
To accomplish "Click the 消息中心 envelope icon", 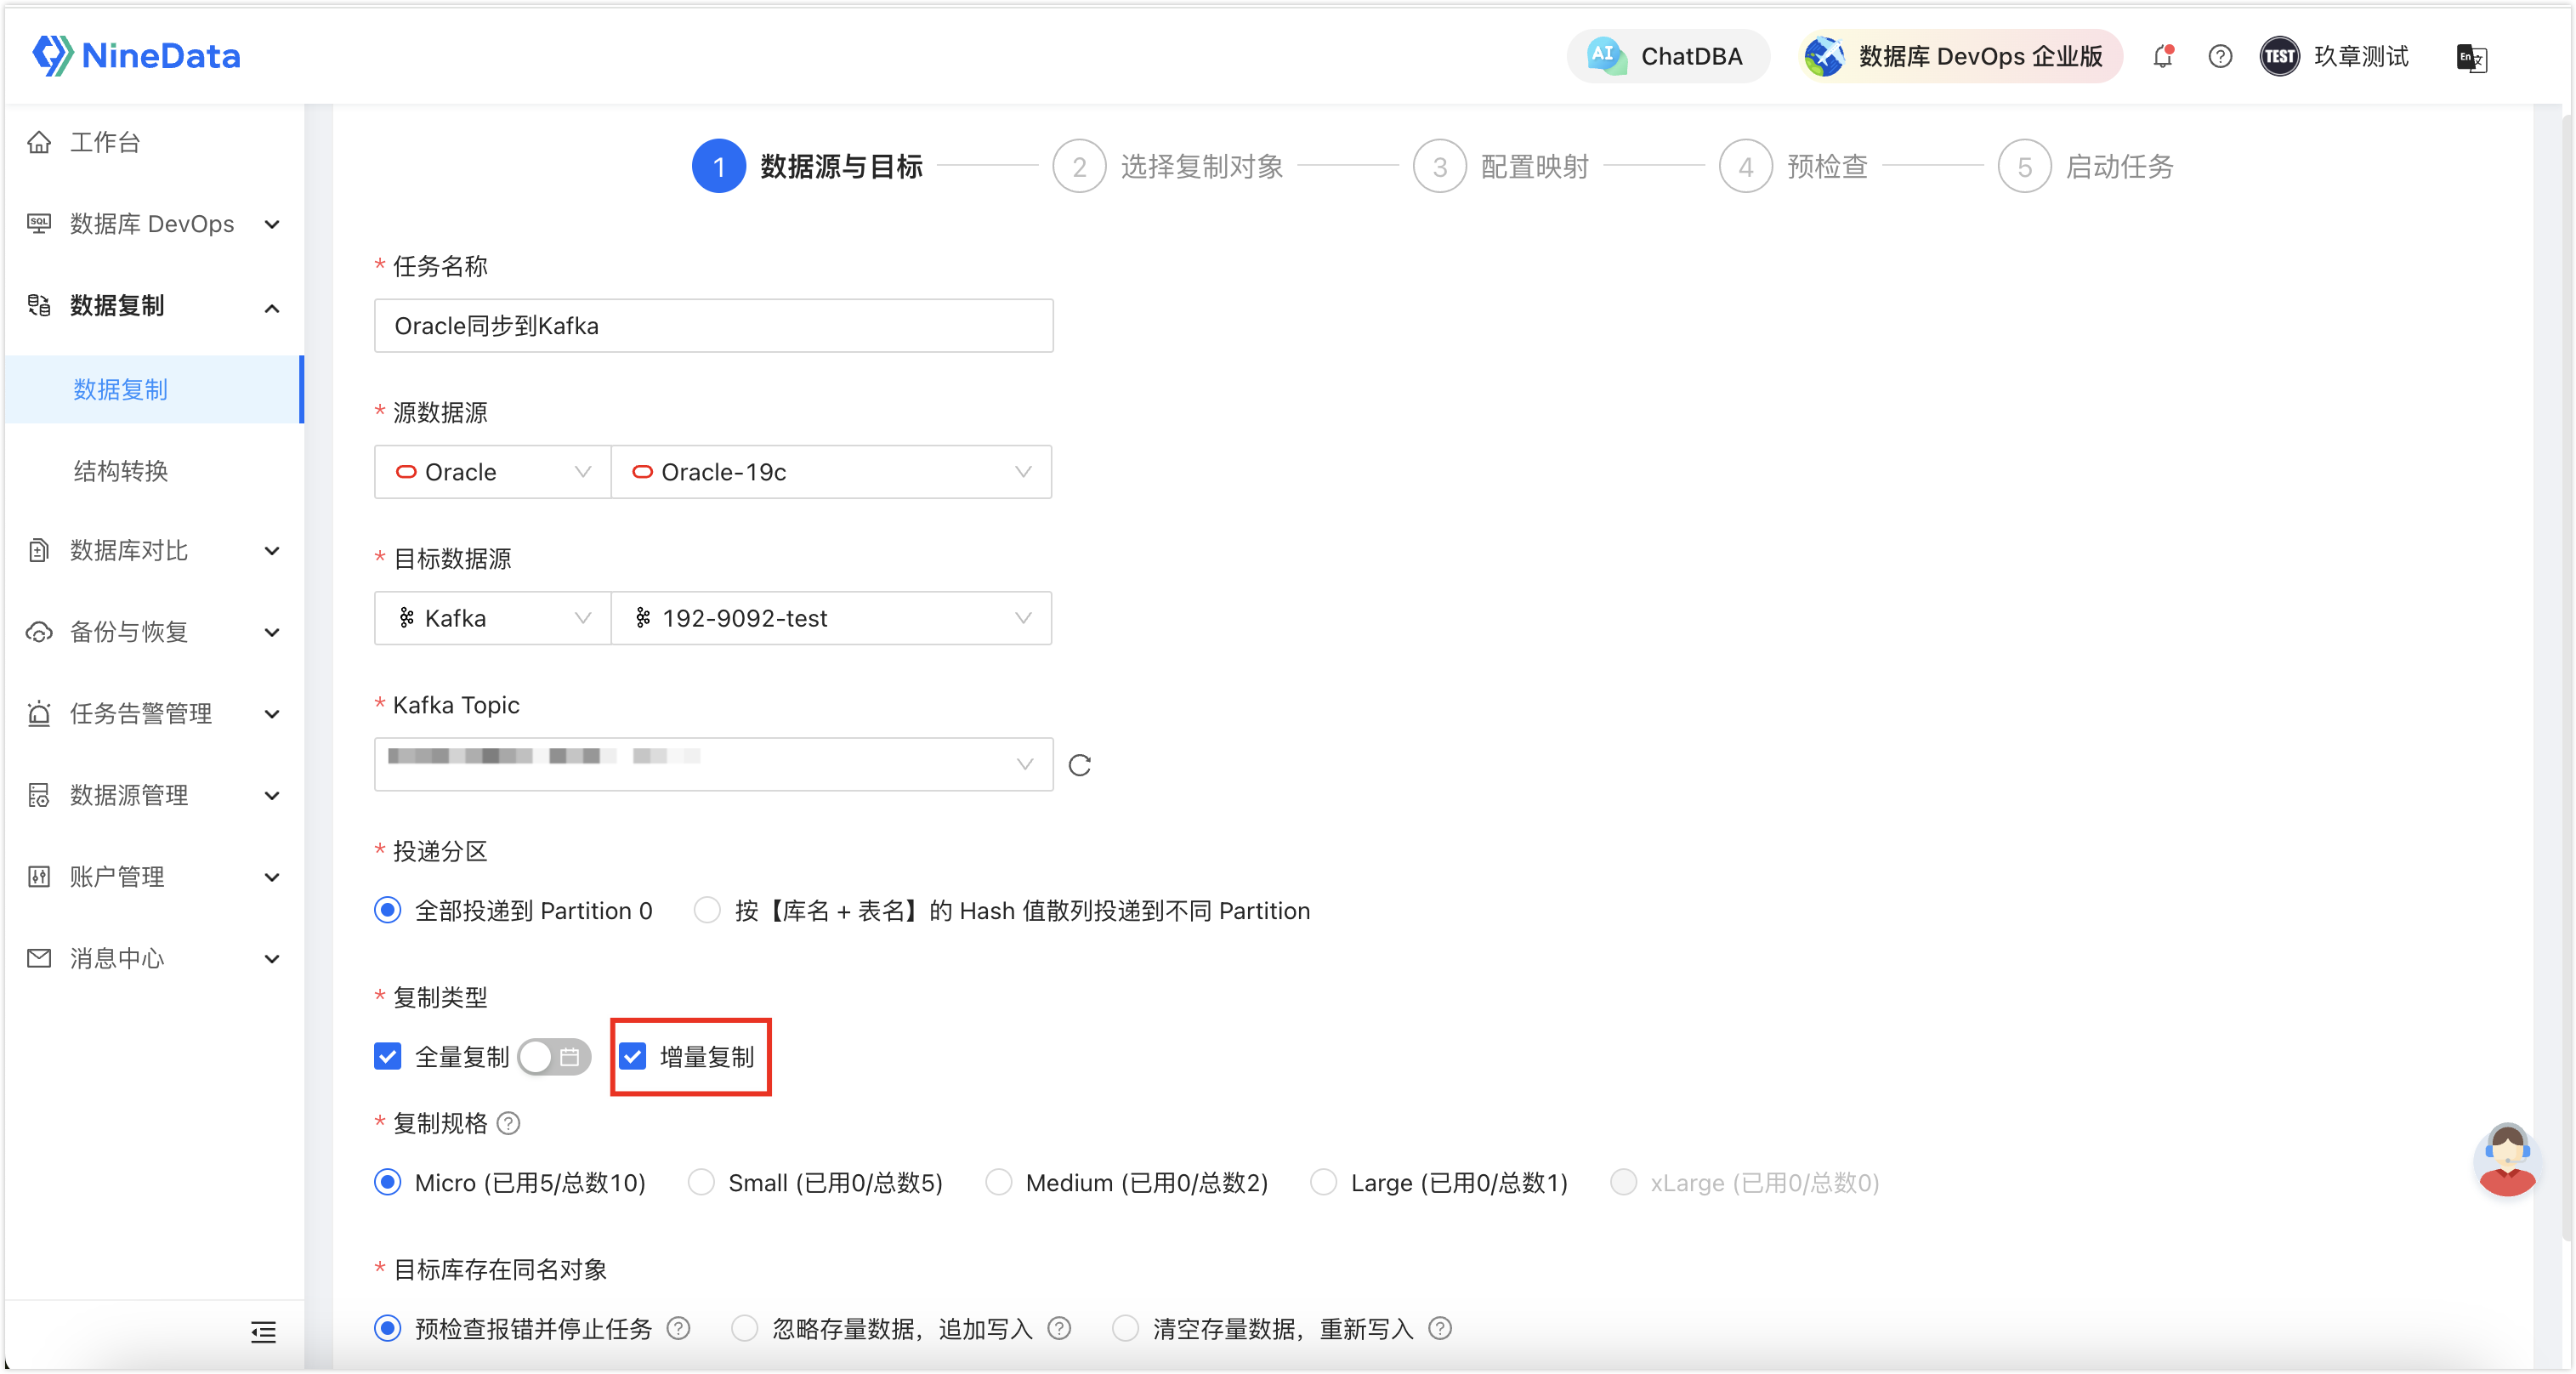I will (x=39, y=958).
